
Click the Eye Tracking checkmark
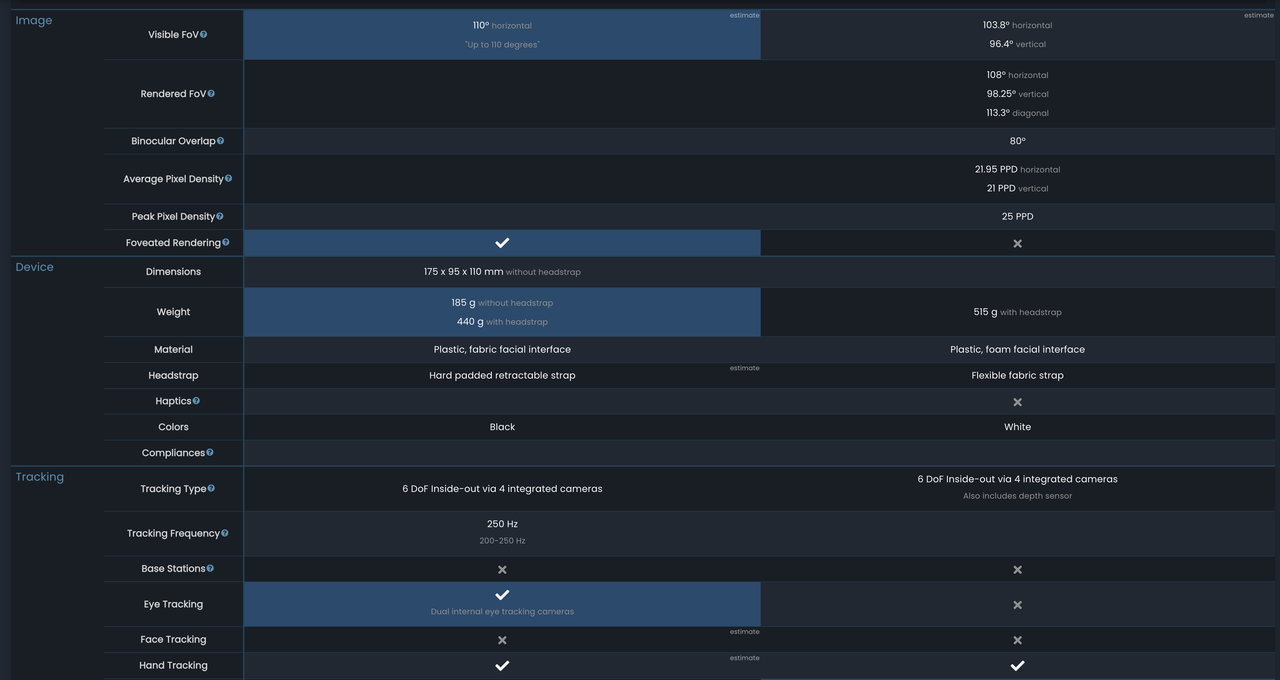click(502, 595)
